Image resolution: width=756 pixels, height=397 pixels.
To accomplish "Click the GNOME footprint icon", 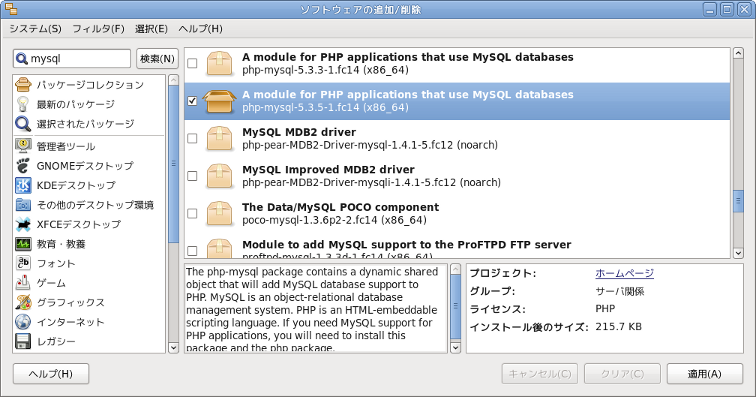I will pos(23,165).
